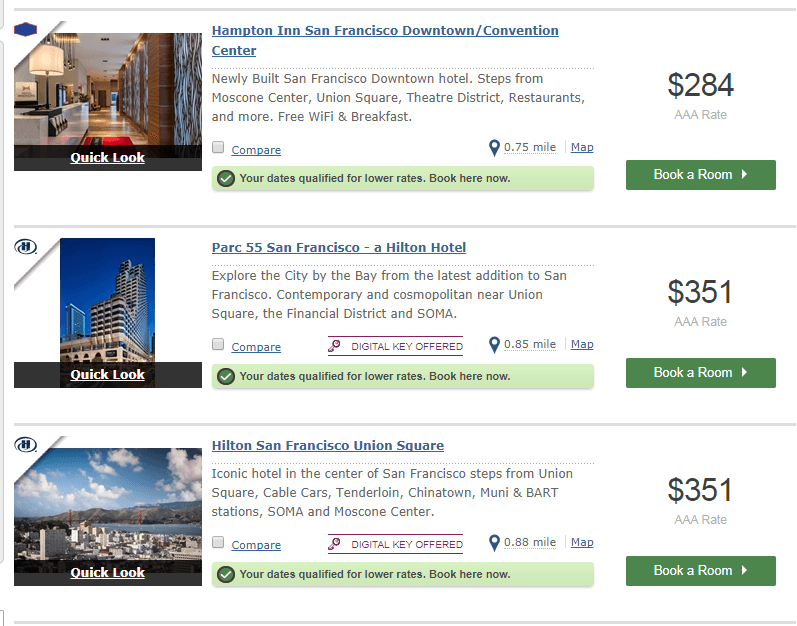
Task: Enable Compare for Hilton San Francisco Union Square
Action: pyautogui.click(x=218, y=543)
